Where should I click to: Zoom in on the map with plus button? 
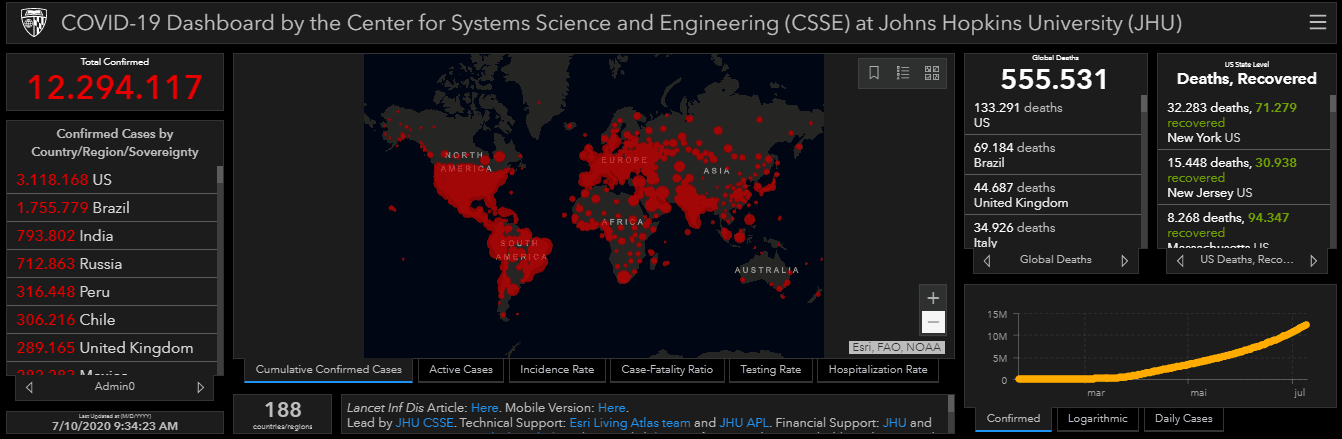[x=933, y=298]
